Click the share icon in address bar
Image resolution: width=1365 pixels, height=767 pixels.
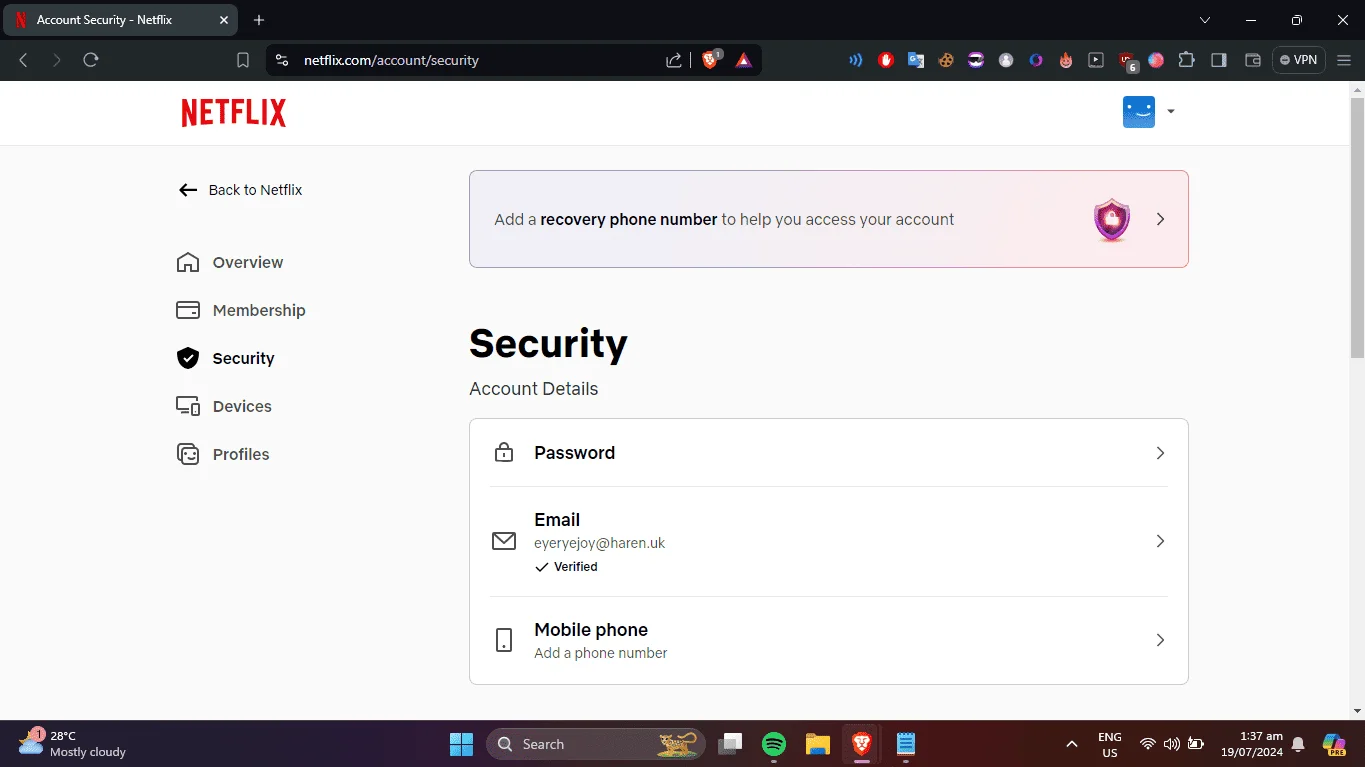click(x=674, y=60)
